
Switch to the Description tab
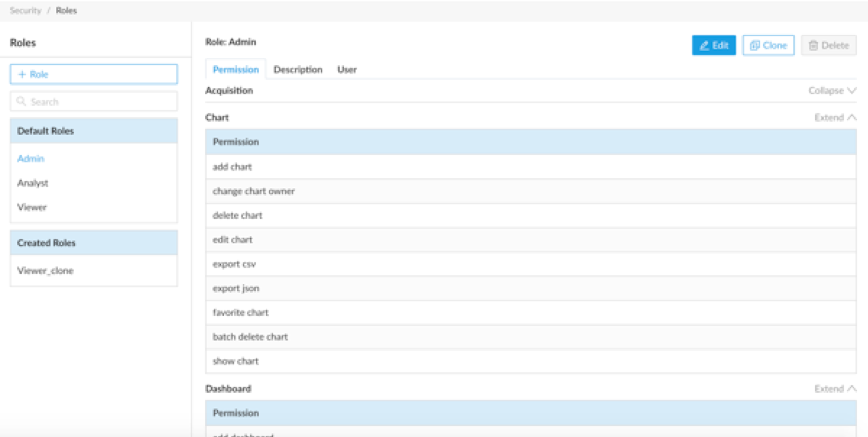(x=298, y=70)
